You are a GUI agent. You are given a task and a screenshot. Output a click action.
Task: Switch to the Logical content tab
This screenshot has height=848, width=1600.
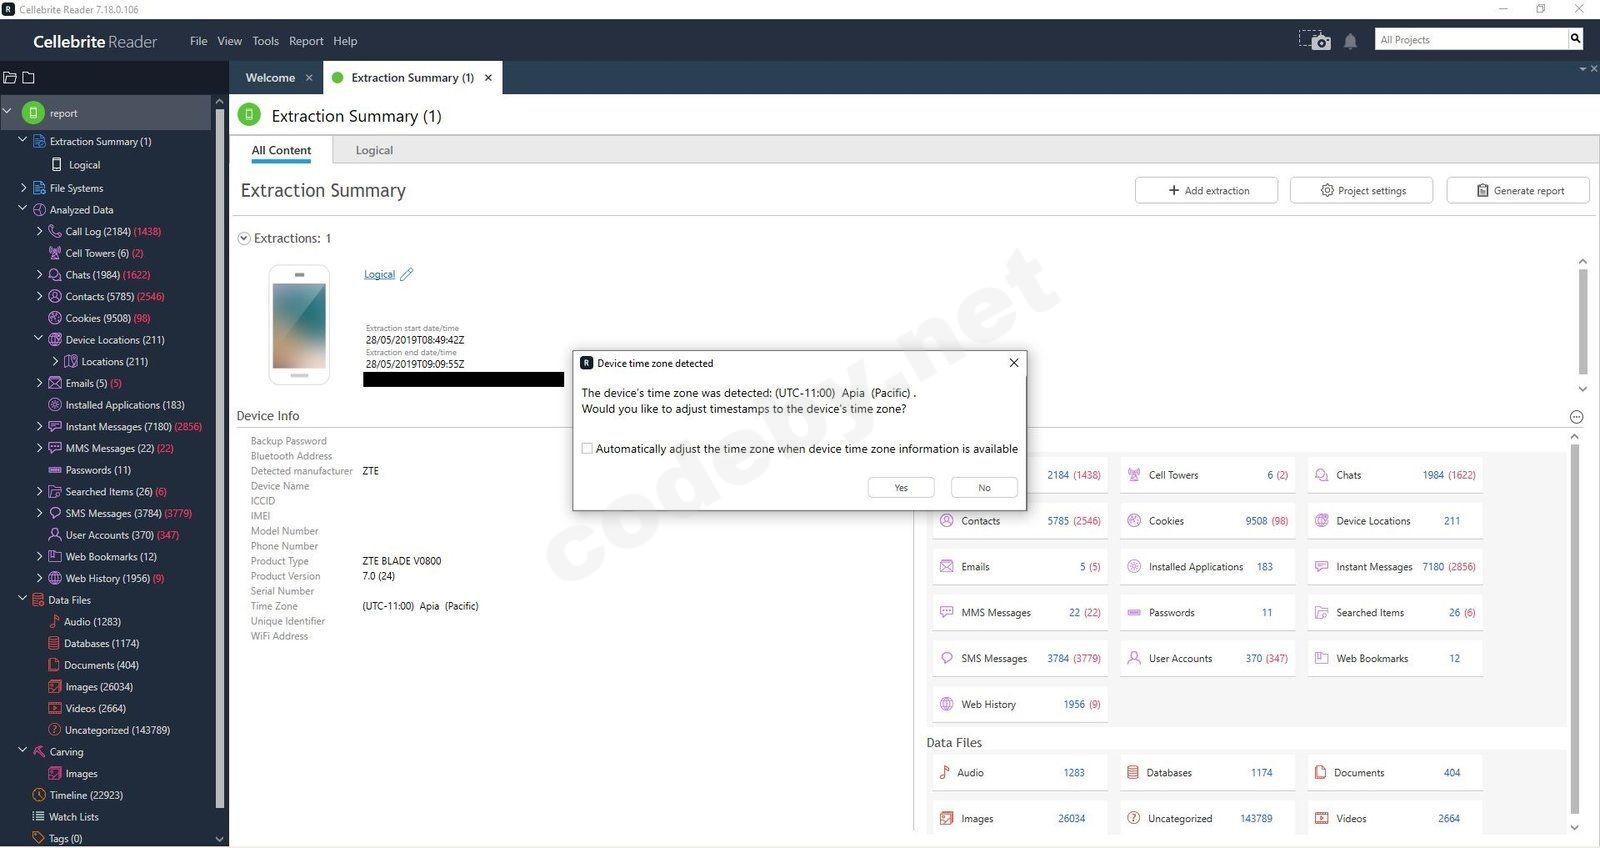(x=374, y=150)
